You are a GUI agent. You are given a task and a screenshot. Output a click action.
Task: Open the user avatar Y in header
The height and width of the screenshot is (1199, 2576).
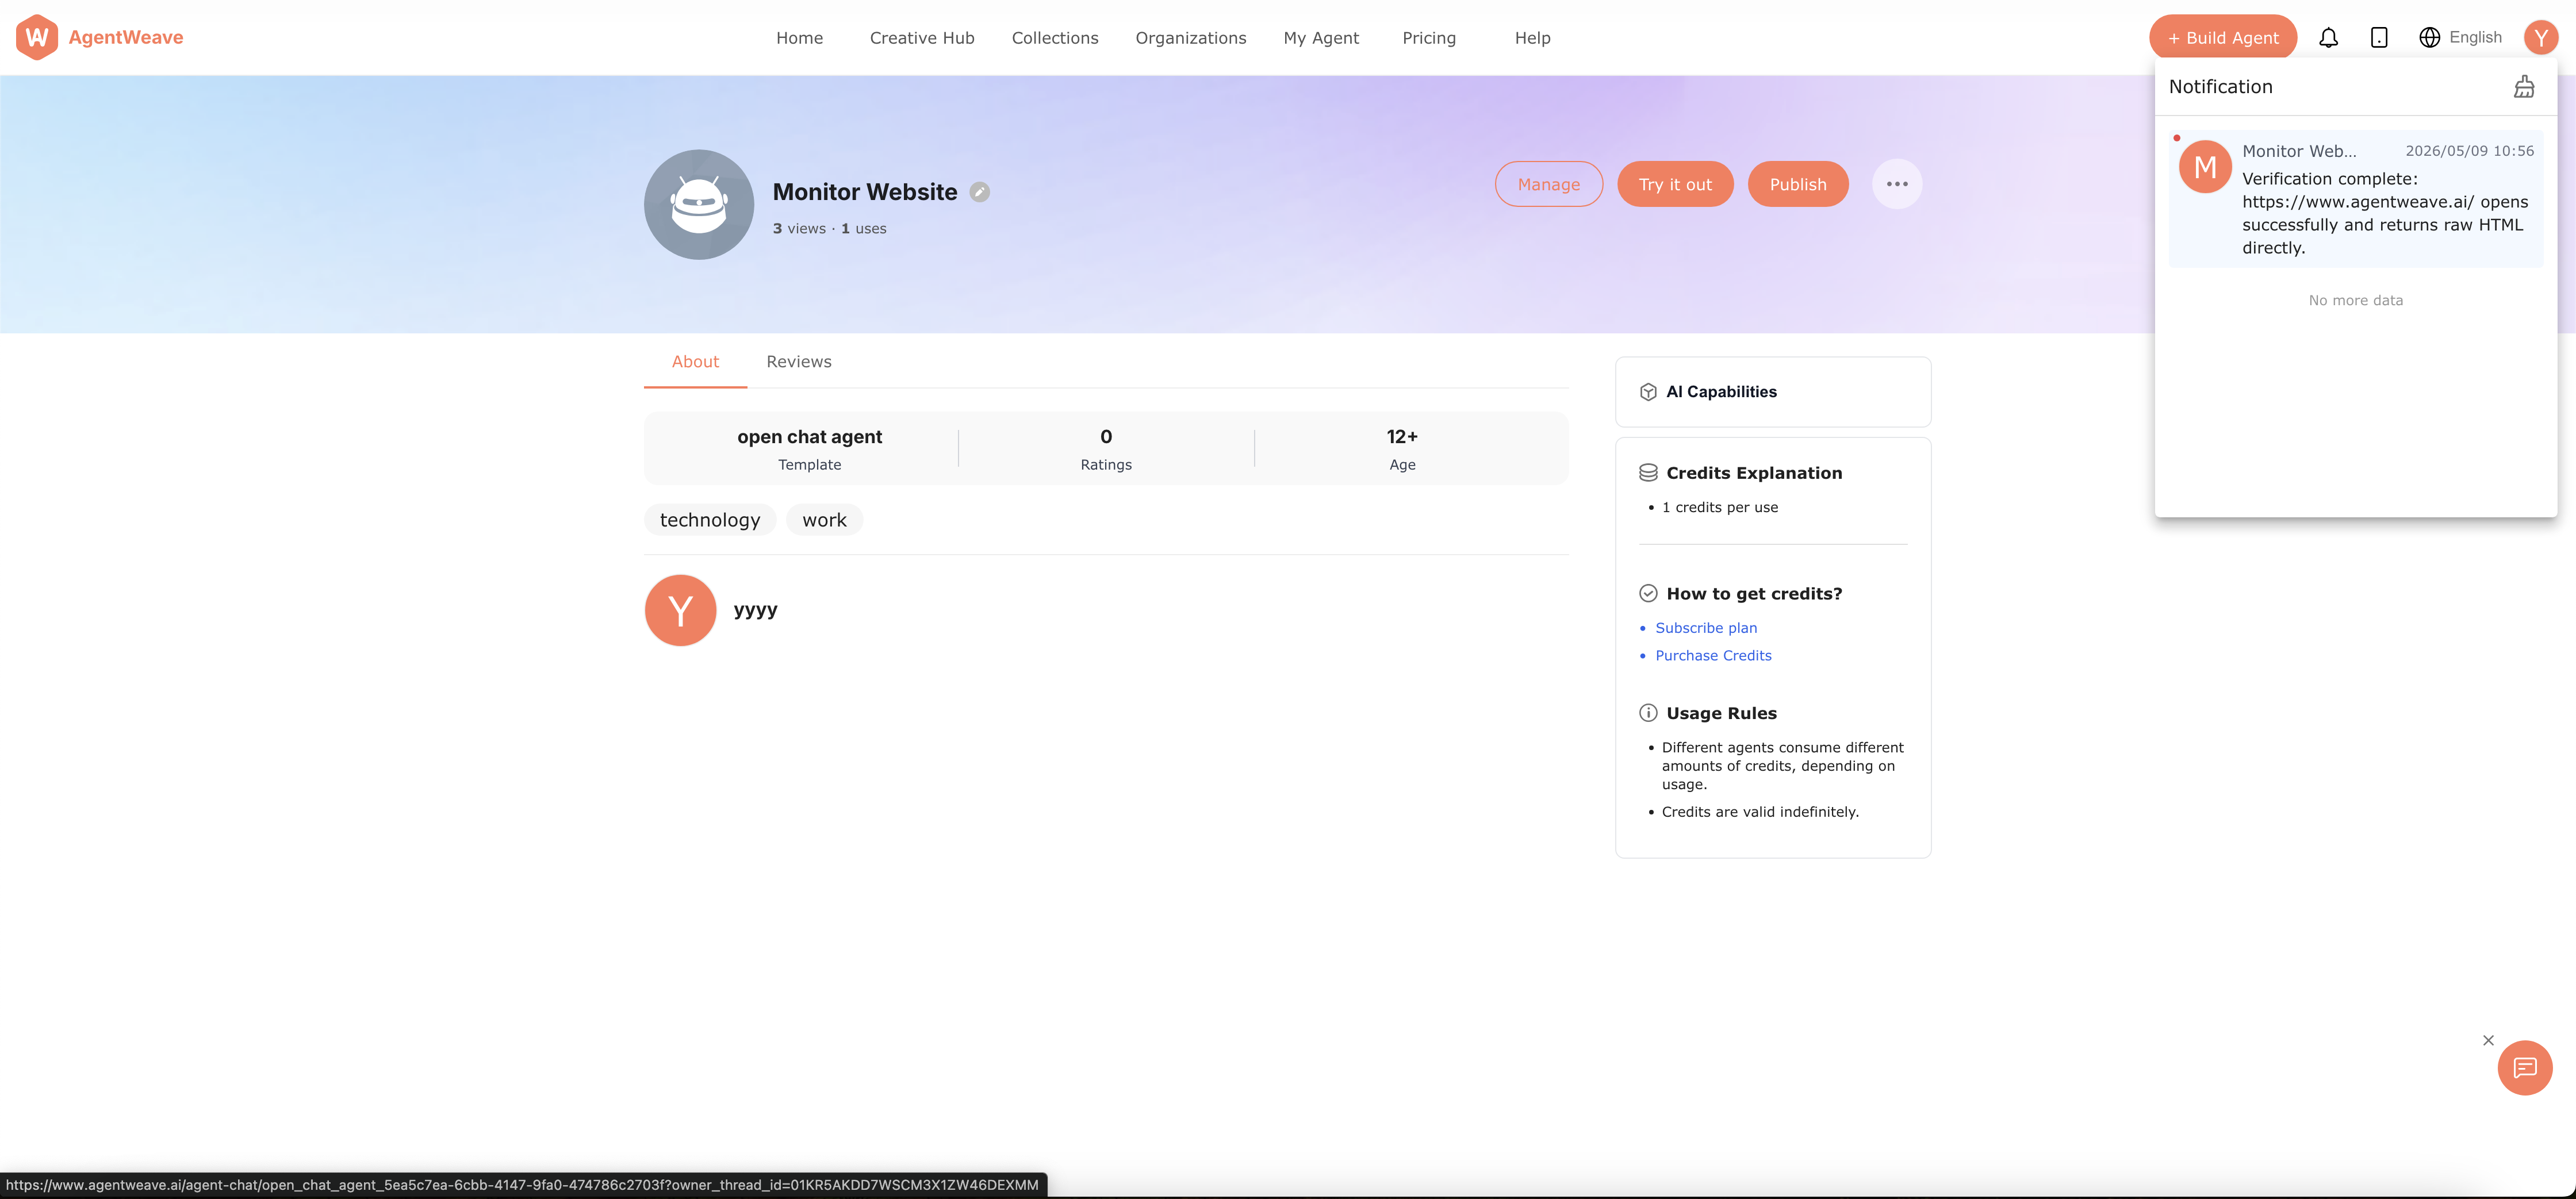2541,38
